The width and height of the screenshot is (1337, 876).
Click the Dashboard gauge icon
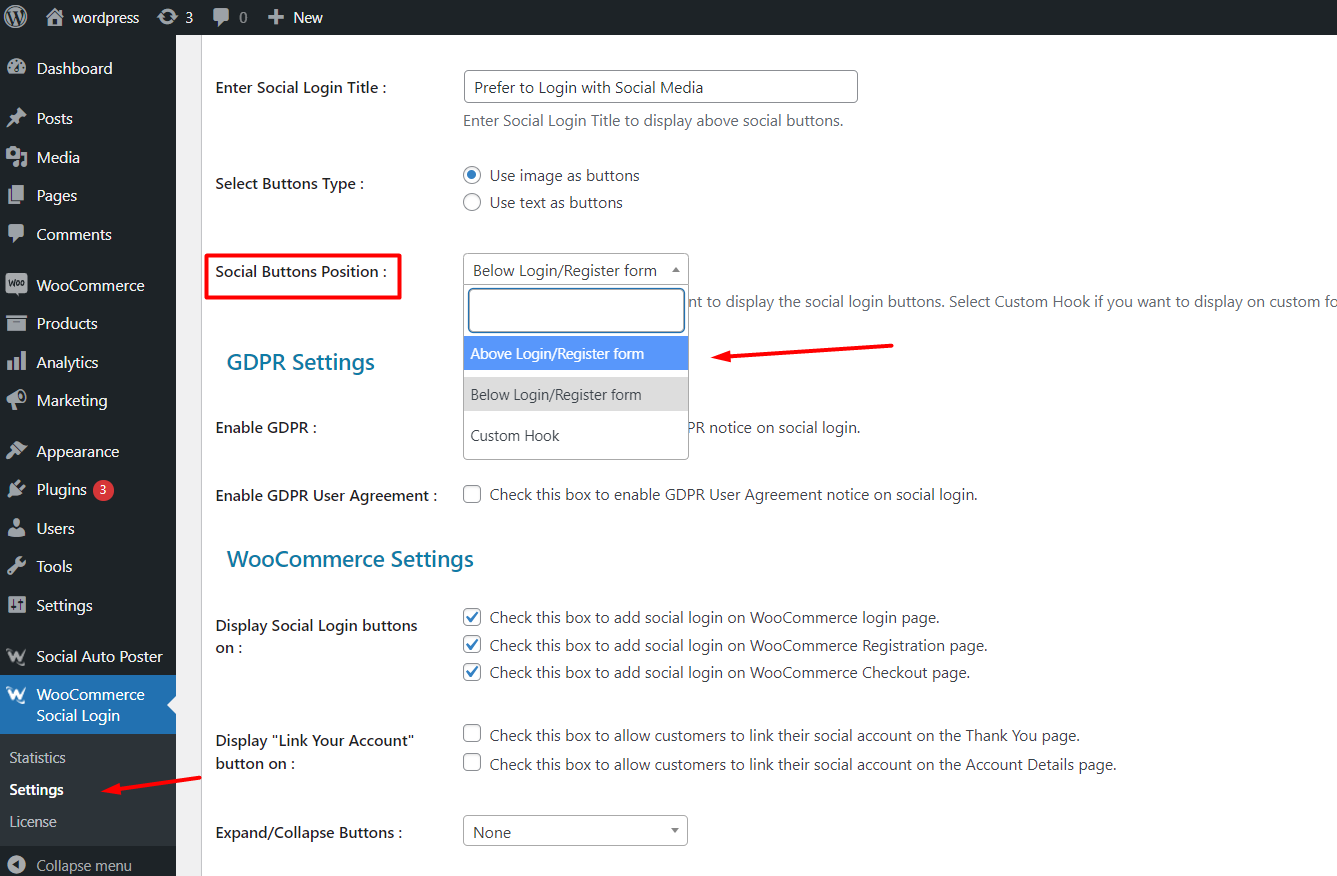pos(16,68)
